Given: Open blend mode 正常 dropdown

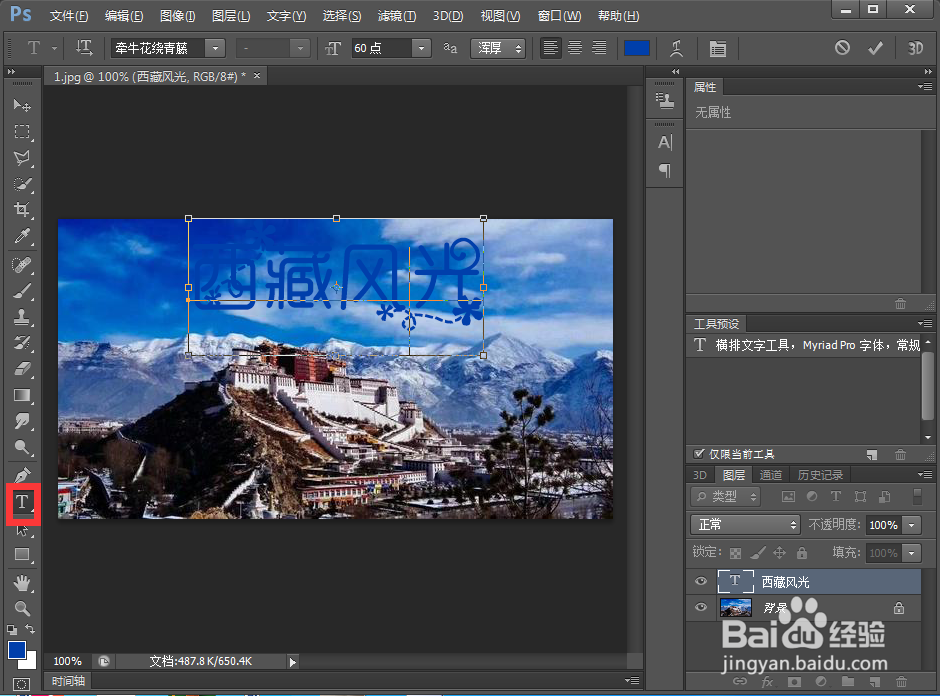Looking at the screenshot, I should click(x=745, y=525).
